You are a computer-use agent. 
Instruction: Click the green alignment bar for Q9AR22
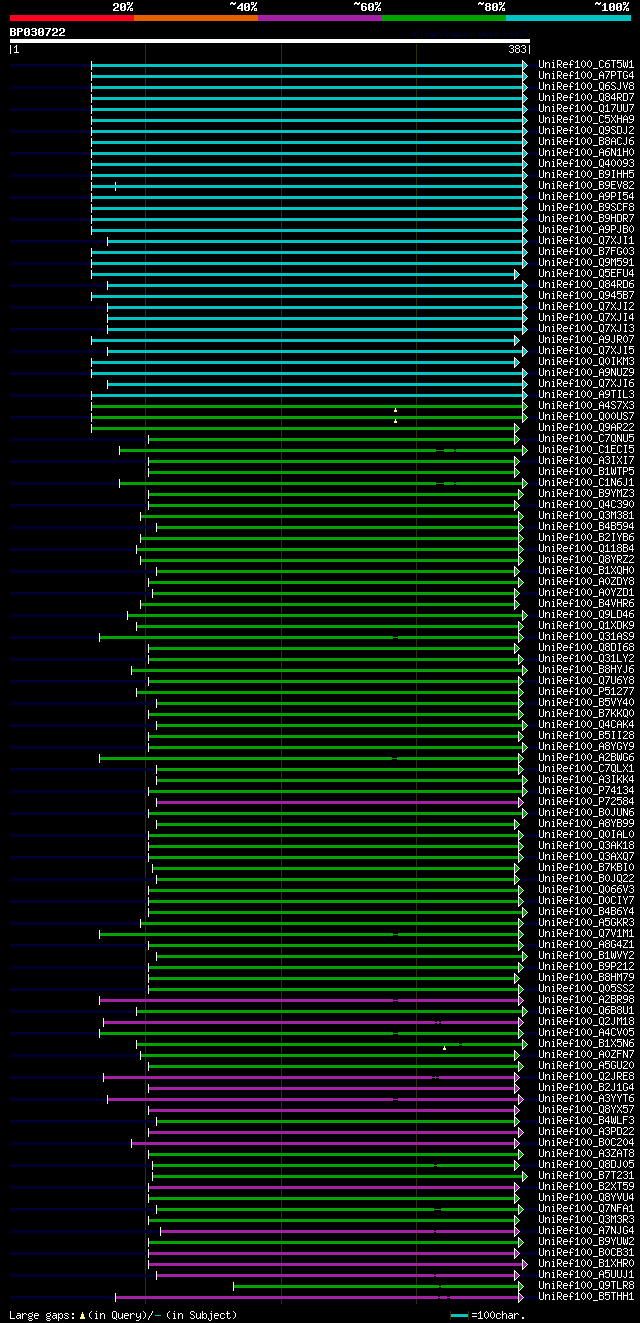point(305,427)
